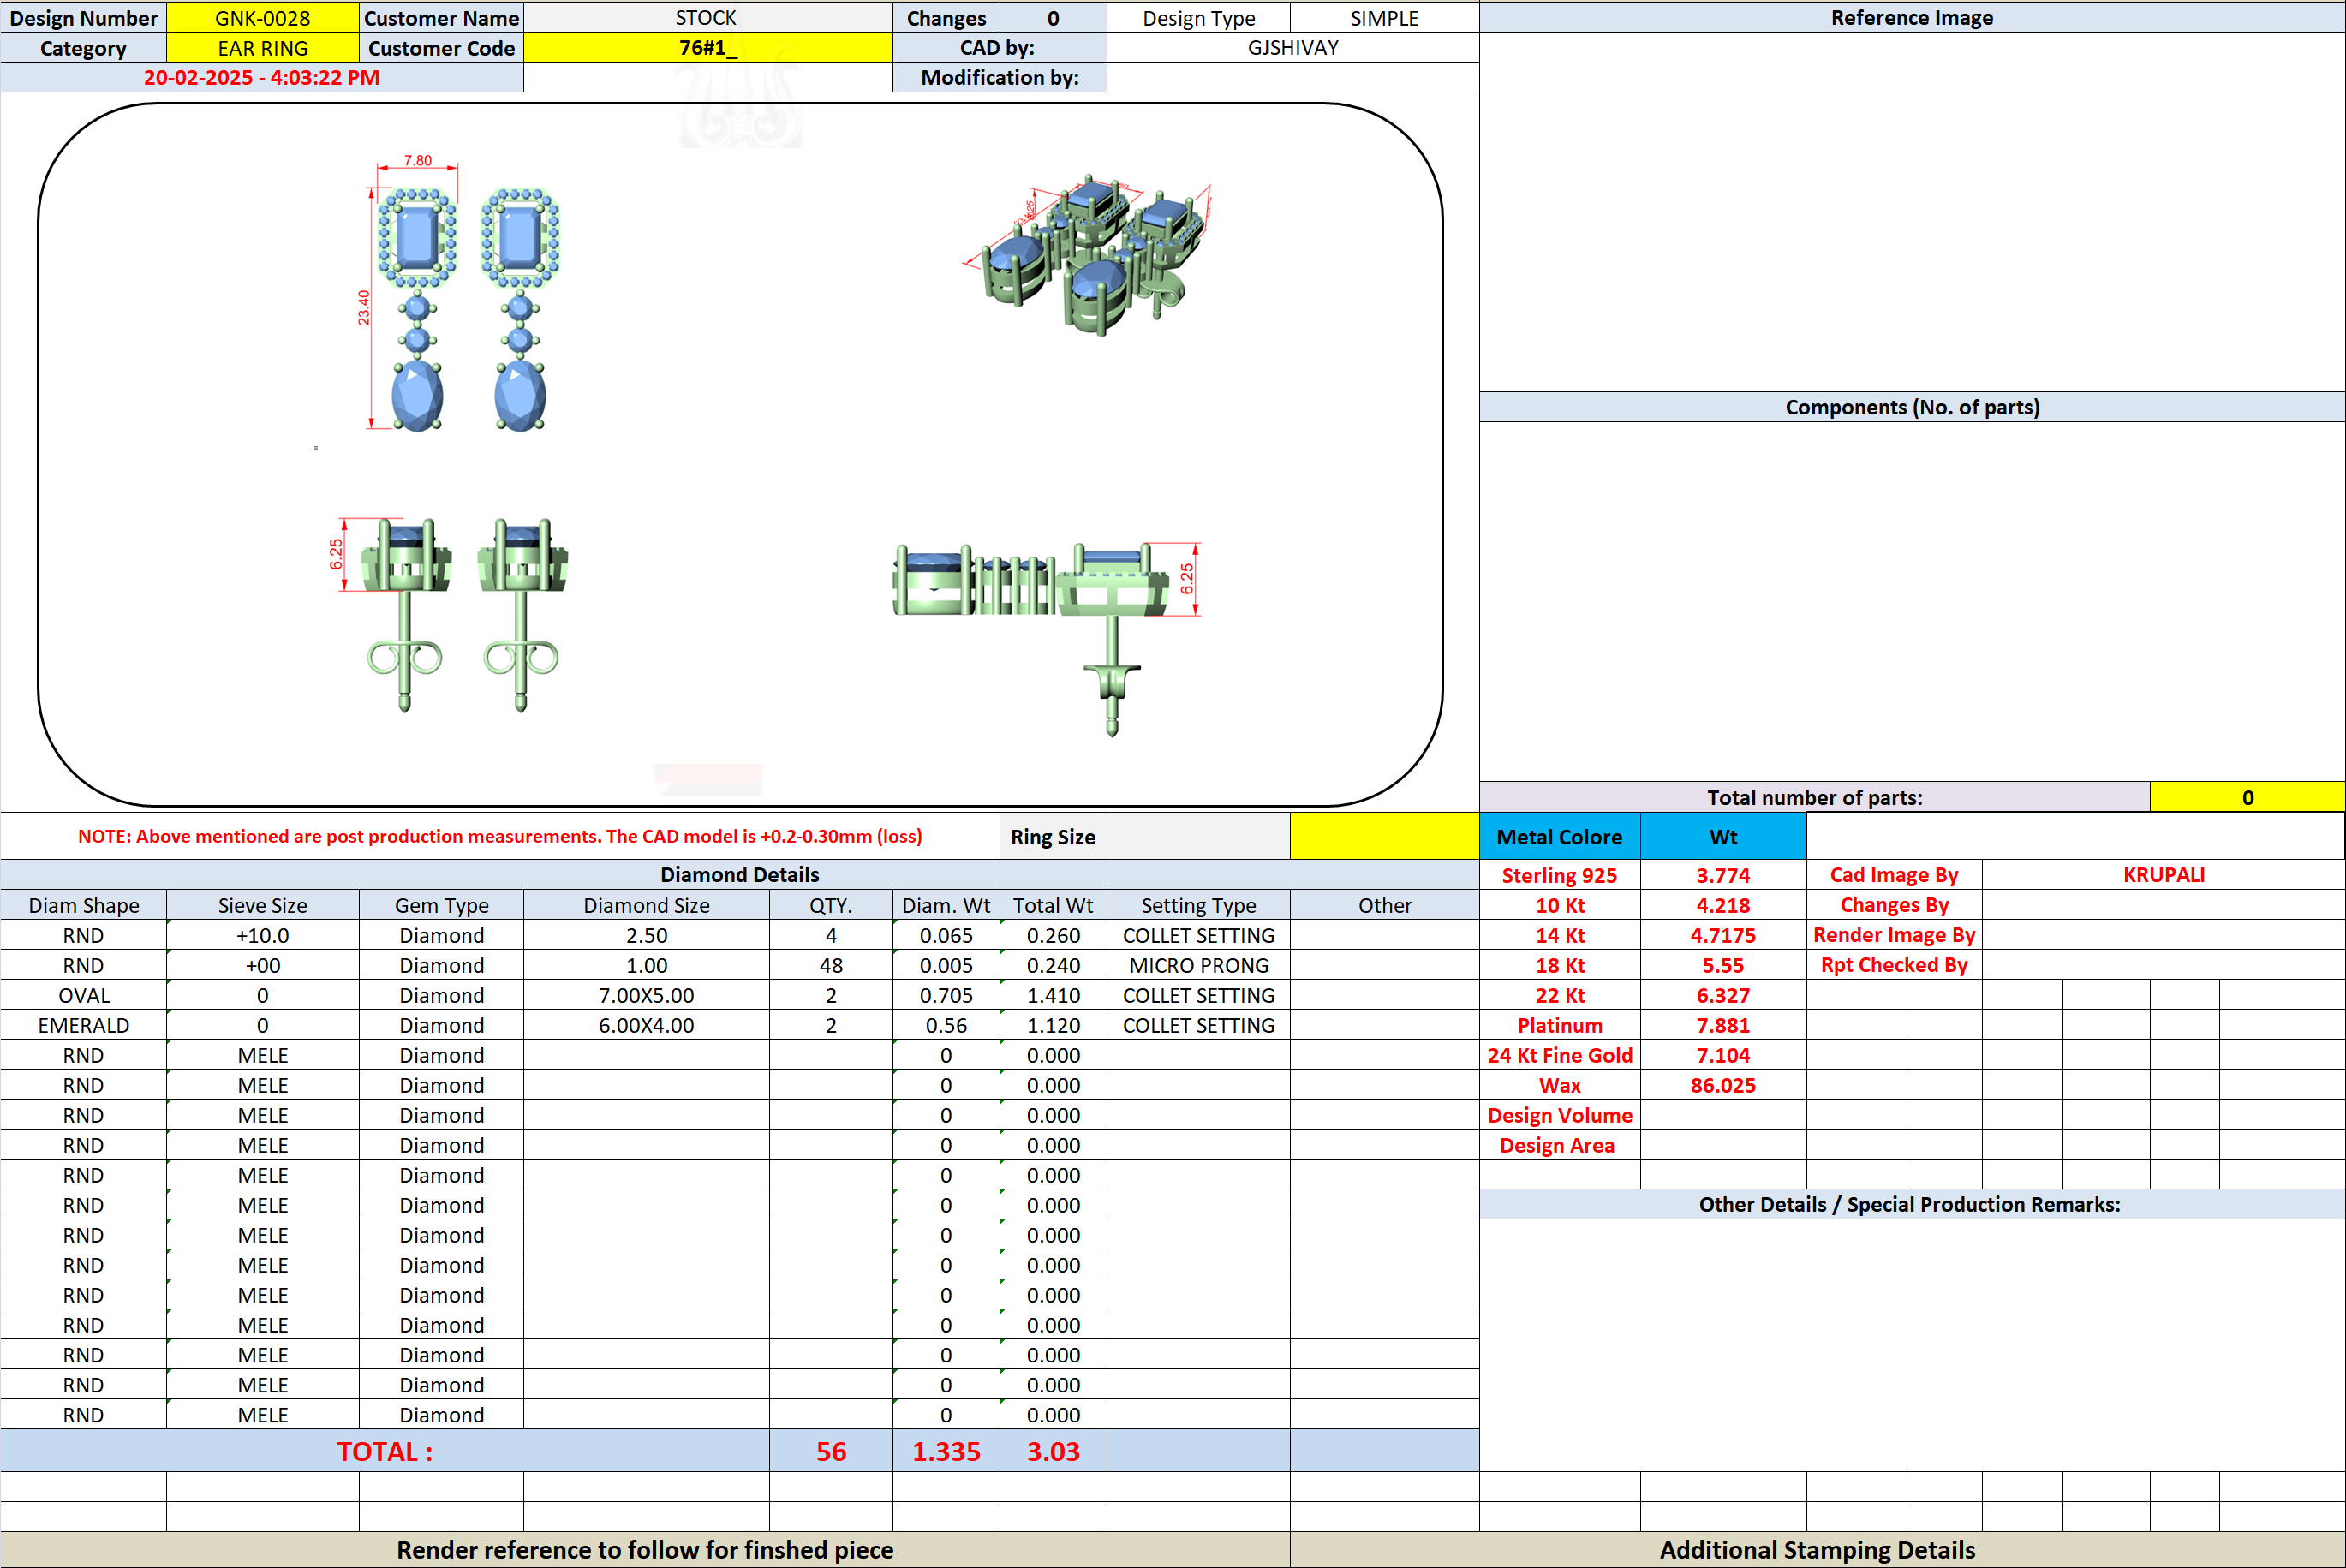Select the 24 Kt Fine Gold weight 7.104
This screenshot has height=1568, width=2346.
click(1722, 1055)
